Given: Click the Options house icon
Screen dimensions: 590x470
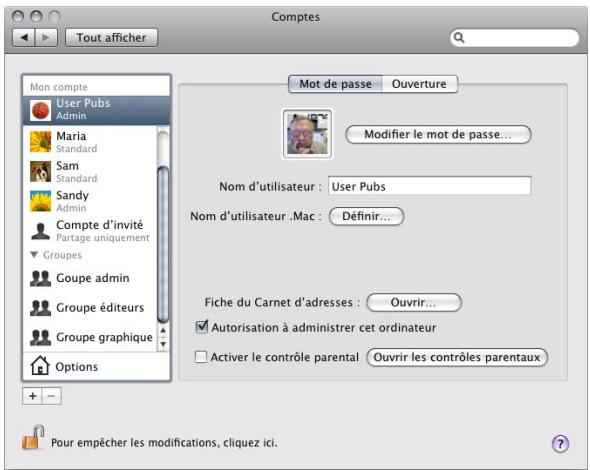Looking at the screenshot, I should (40, 366).
